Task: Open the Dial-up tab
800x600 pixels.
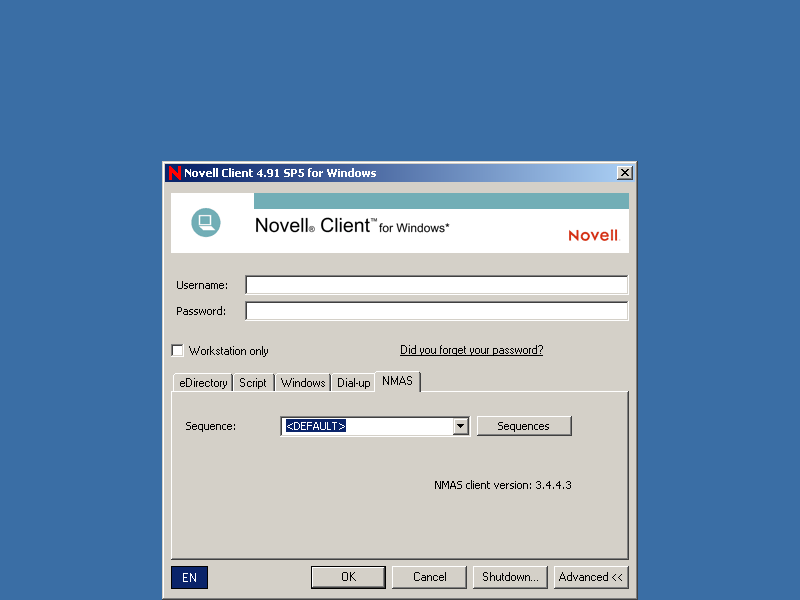Action: [x=354, y=383]
